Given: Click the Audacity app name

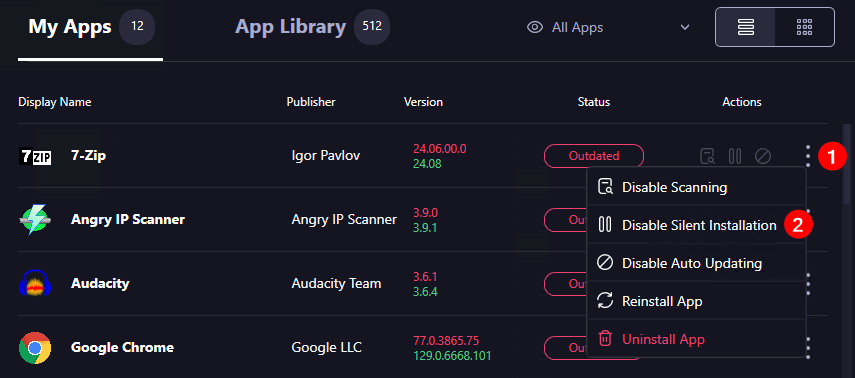Looking at the screenshot, I should tap(100, 284).
